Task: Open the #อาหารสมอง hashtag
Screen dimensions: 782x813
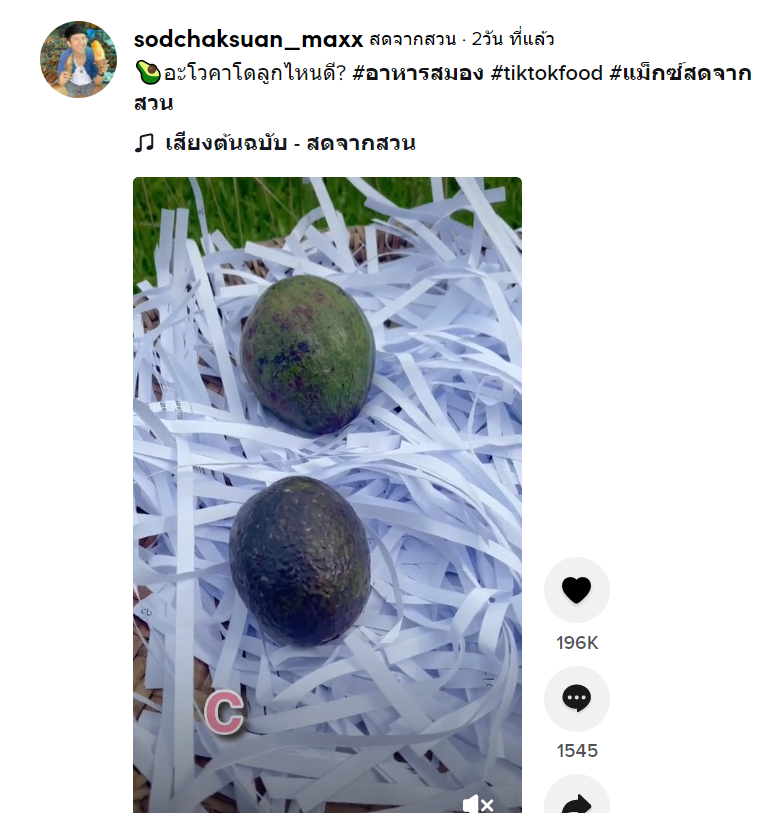Action: tap(418, 73)
